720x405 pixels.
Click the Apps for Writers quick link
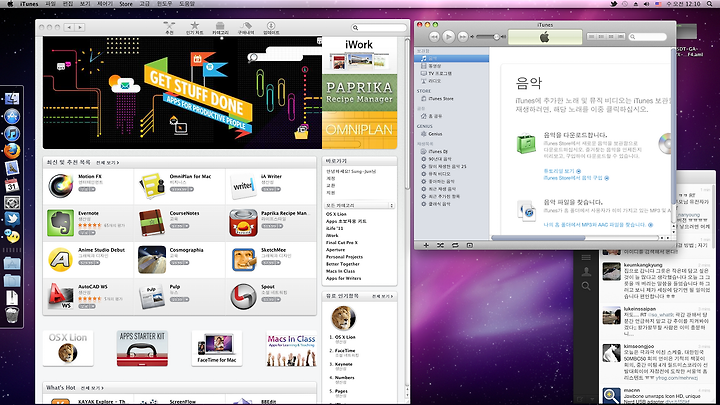(x=343, y=278)
